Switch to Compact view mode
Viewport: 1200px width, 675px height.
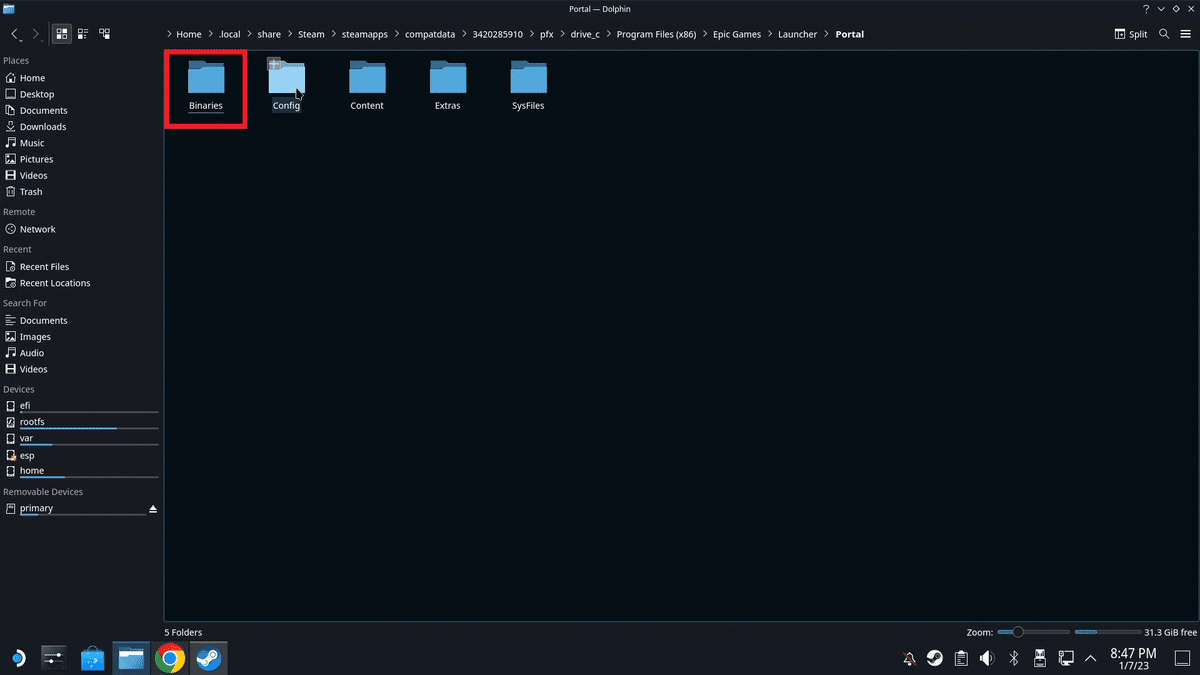coord(83,34)
